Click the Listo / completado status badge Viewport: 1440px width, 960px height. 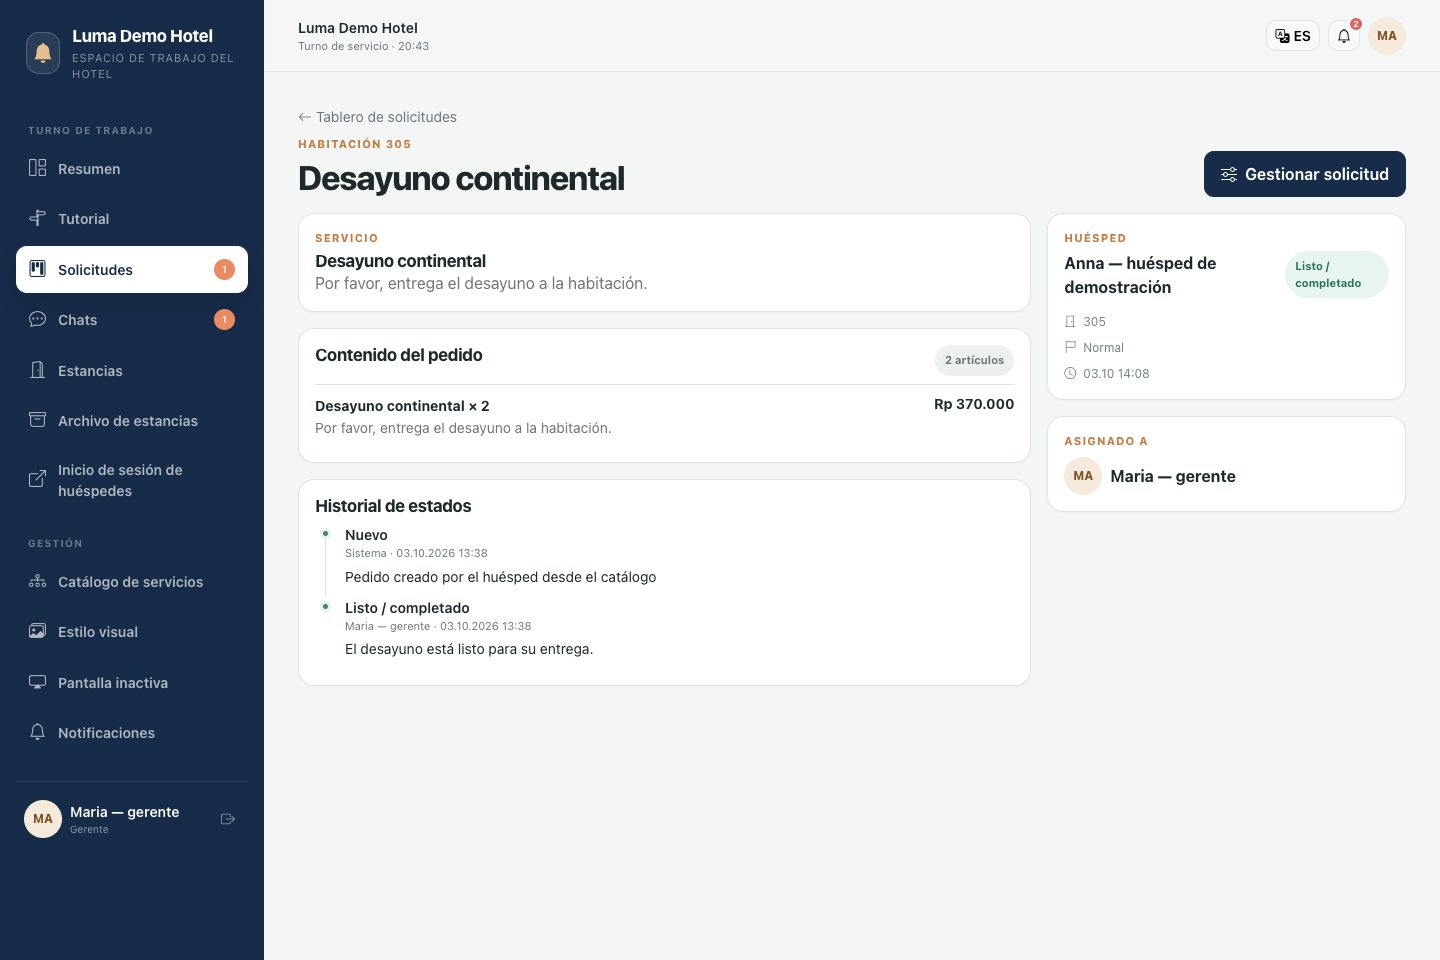1337,275
